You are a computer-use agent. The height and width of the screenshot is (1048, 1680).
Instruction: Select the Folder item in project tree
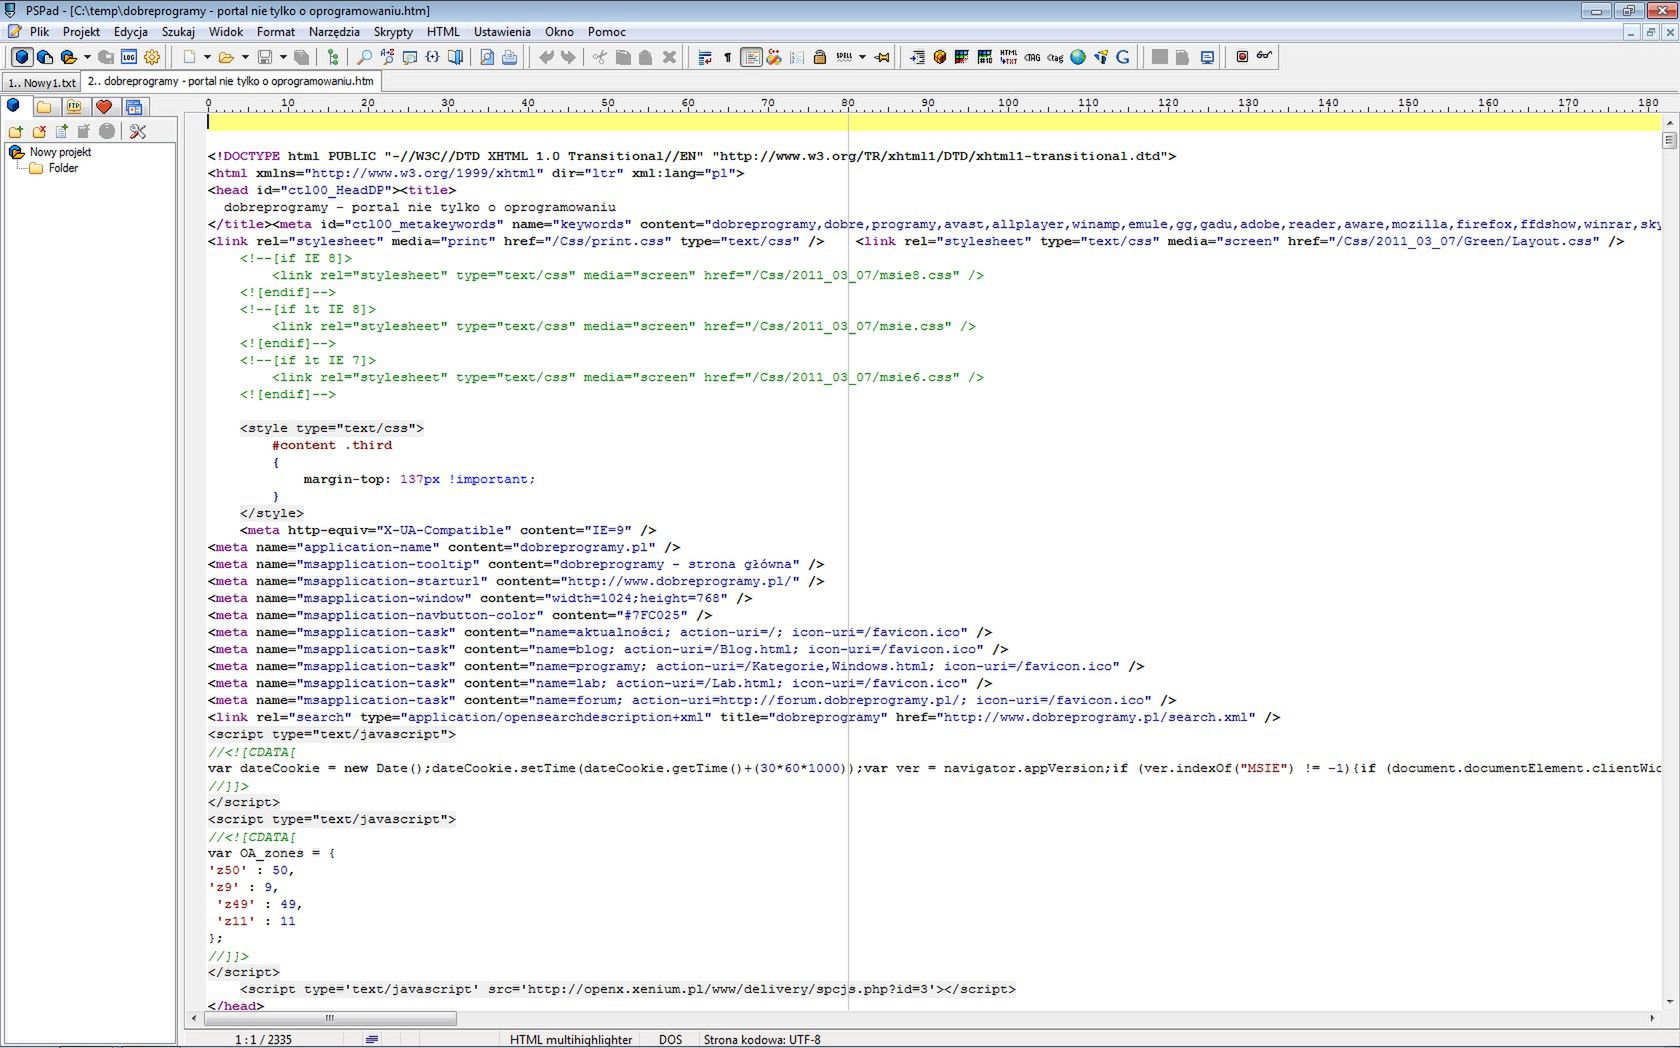click(63, 168)
